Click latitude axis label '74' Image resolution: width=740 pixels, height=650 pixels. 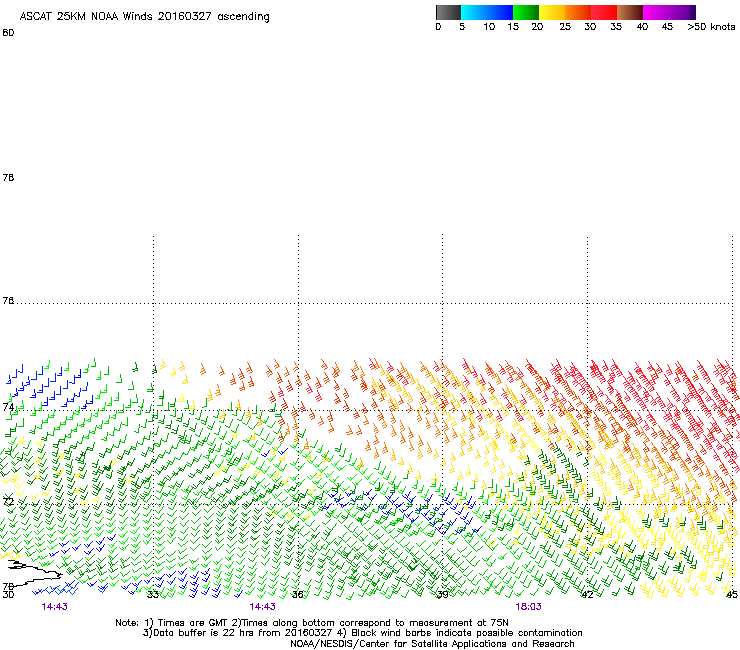(8, 407)
